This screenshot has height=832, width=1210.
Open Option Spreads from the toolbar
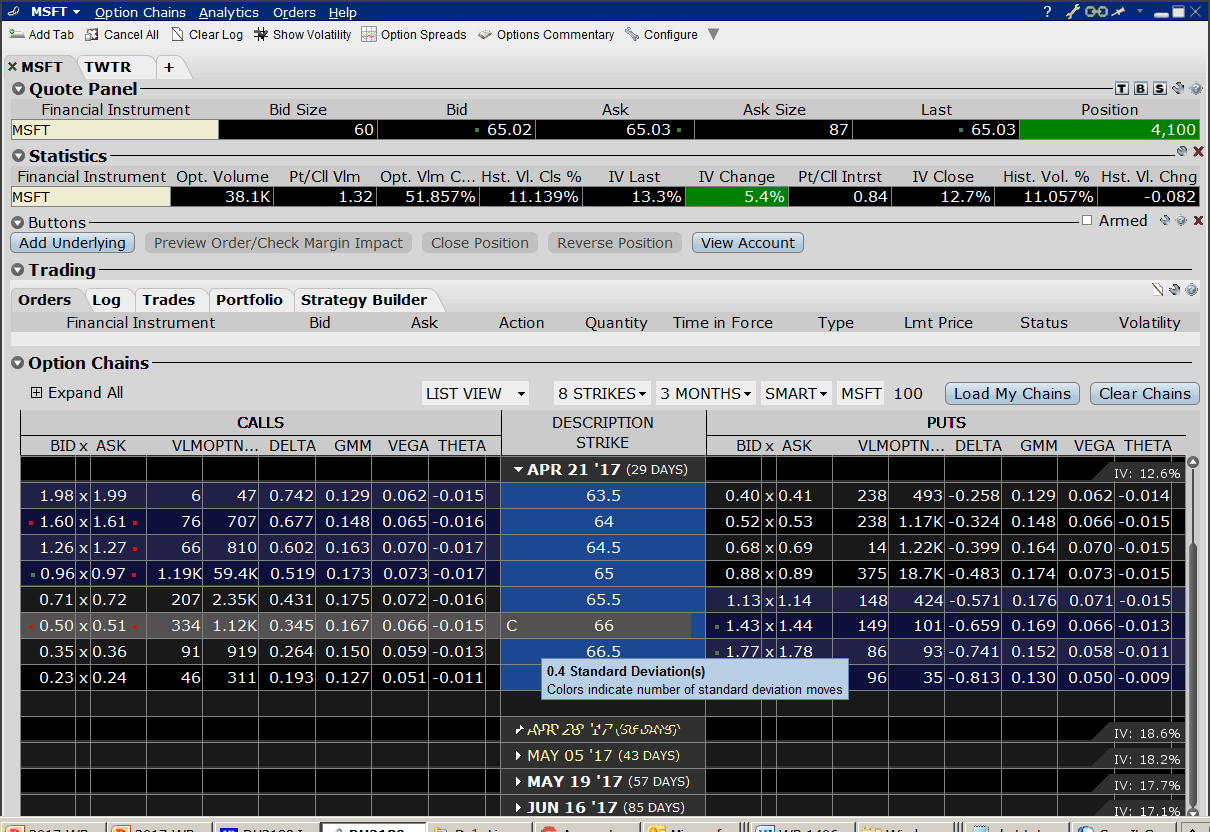[x=414, y=35]
